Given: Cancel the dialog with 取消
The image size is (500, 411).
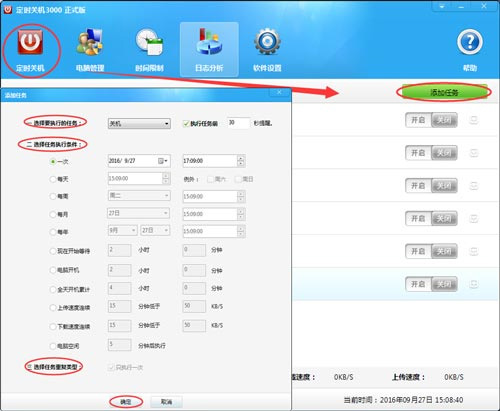Looking at the screenshot, I should (166, 402).
